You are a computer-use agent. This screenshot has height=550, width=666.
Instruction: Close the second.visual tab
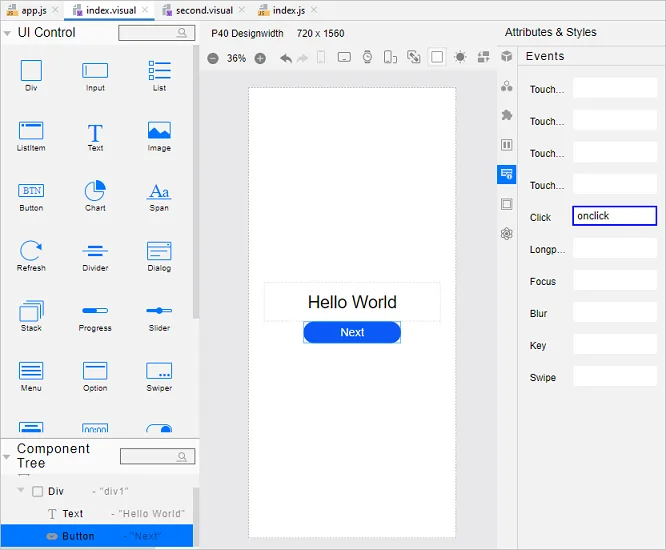(242, 10)
